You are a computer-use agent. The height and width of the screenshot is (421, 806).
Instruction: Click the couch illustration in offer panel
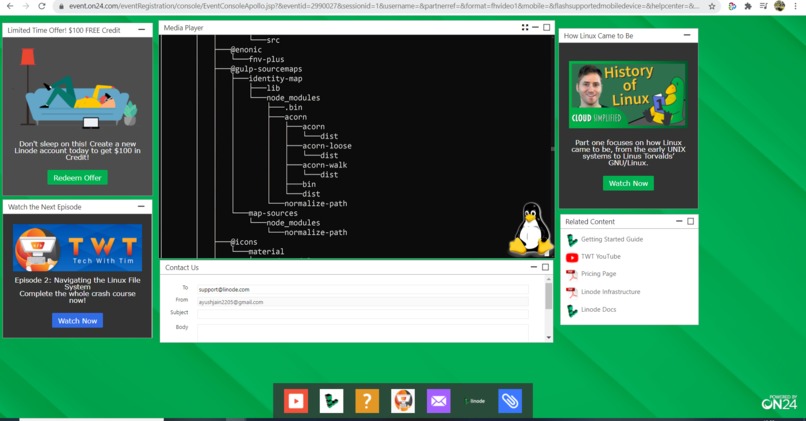click(79, 88)
